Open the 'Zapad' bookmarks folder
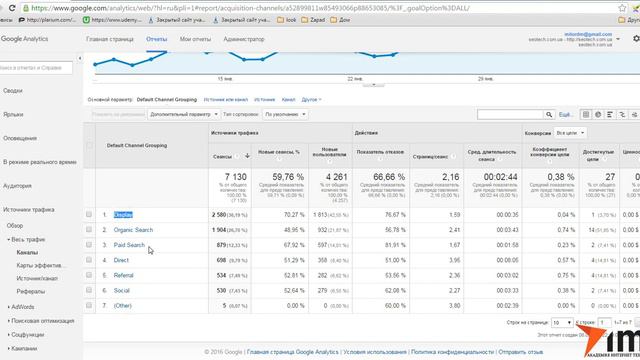640x360 pixels. [x=313, y=20]
